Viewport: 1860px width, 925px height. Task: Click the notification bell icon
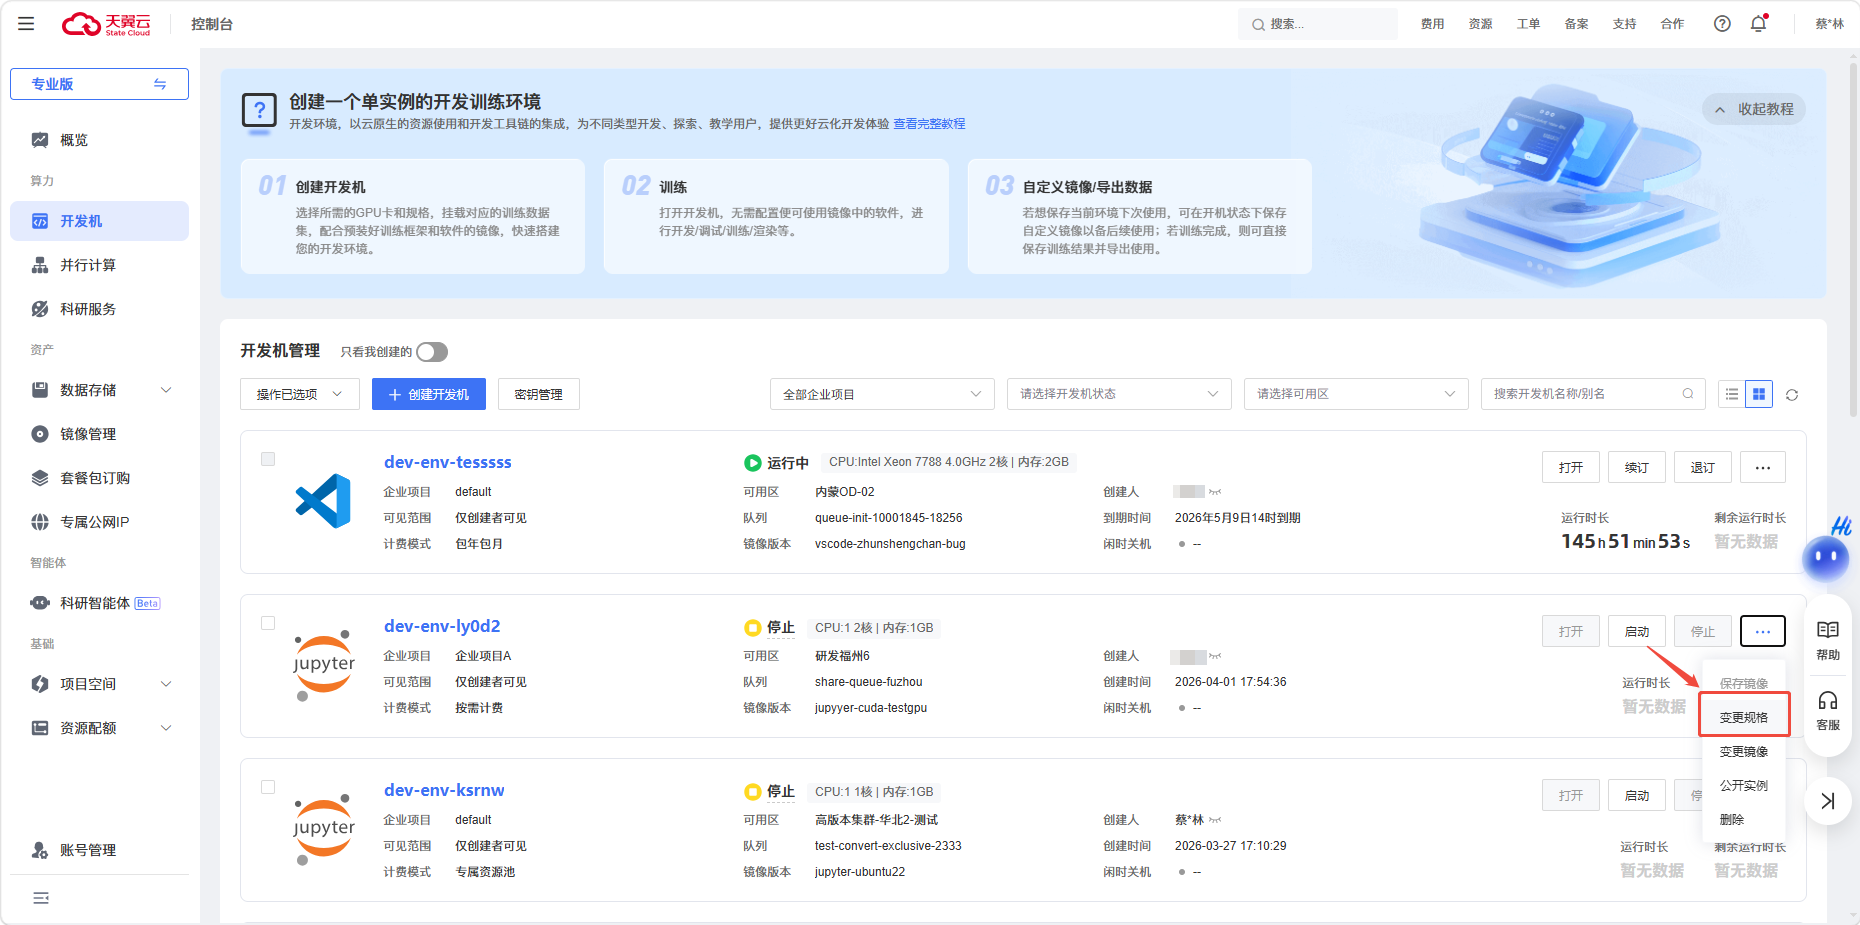pos(1758,24)
